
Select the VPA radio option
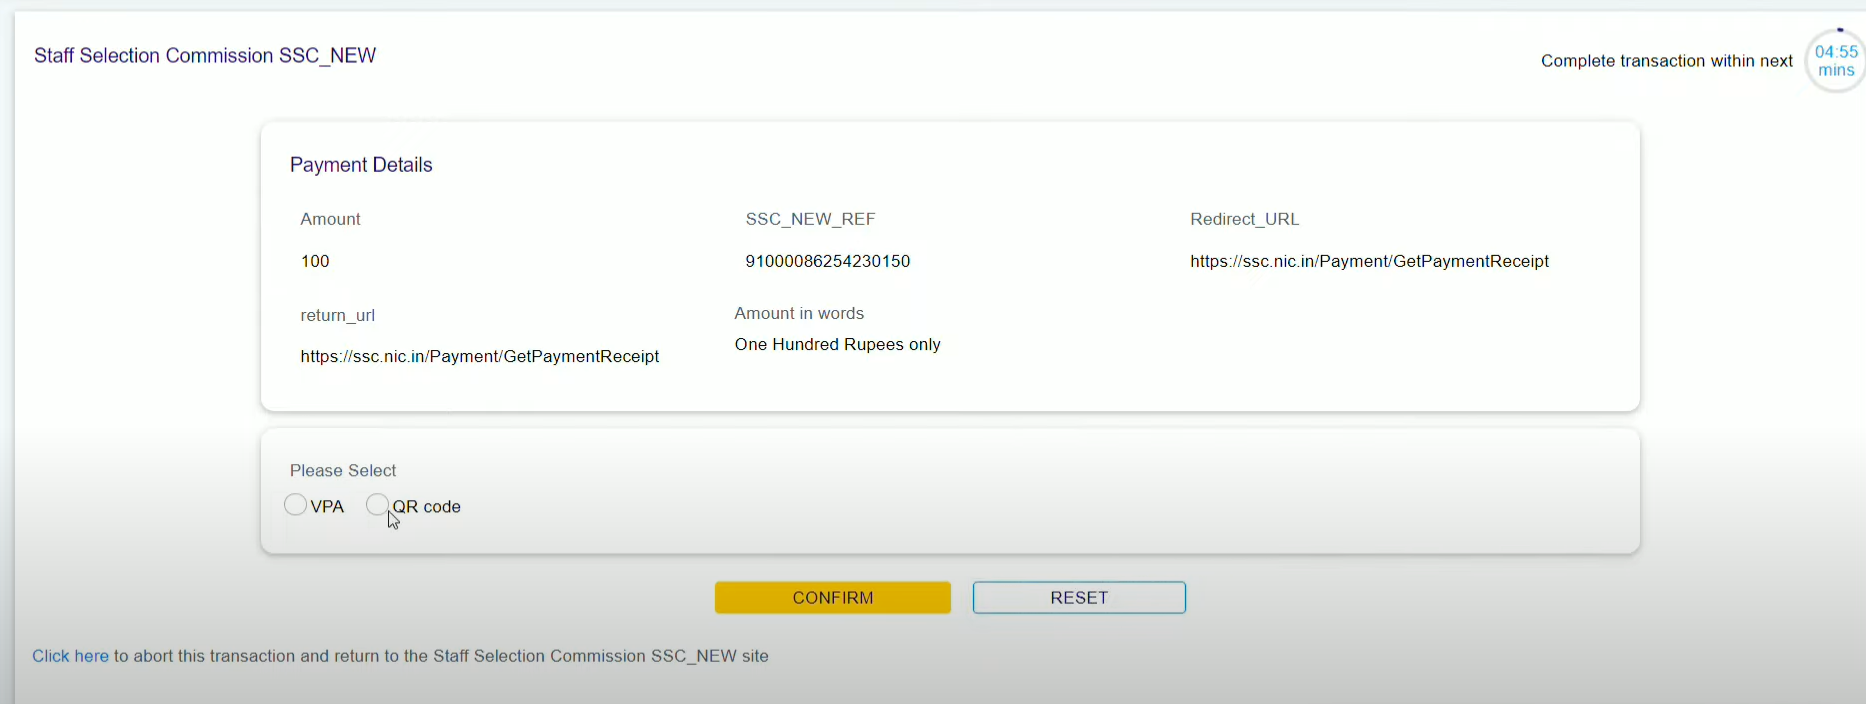pos(295,505)
